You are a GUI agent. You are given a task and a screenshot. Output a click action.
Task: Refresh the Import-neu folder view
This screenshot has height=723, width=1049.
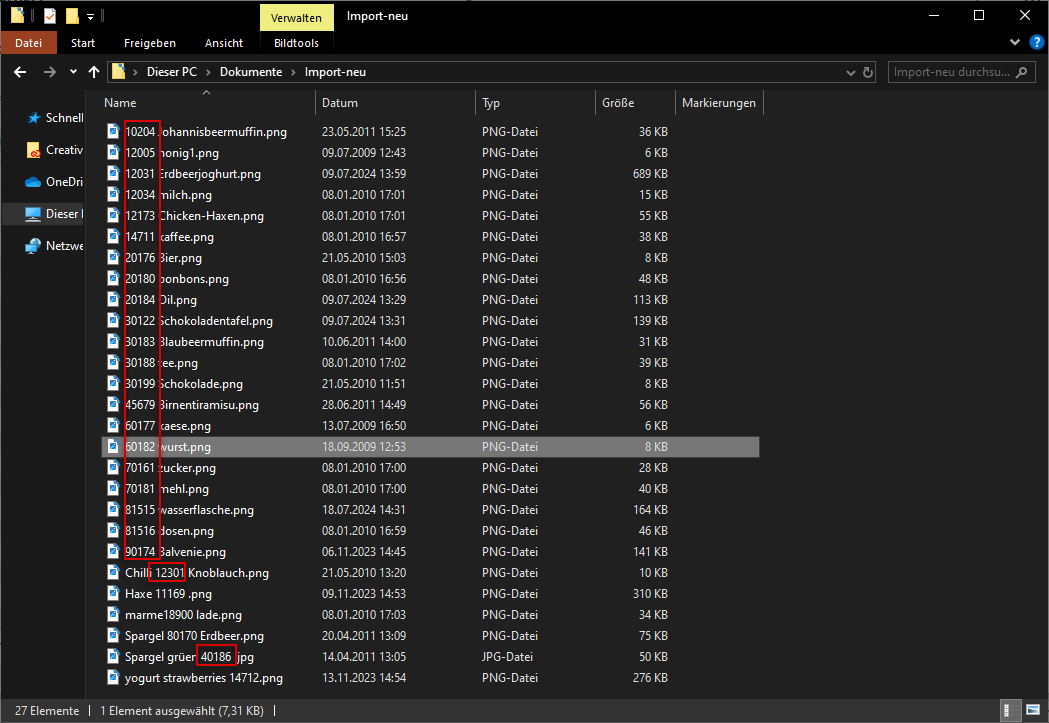click(x=867, y=72)
